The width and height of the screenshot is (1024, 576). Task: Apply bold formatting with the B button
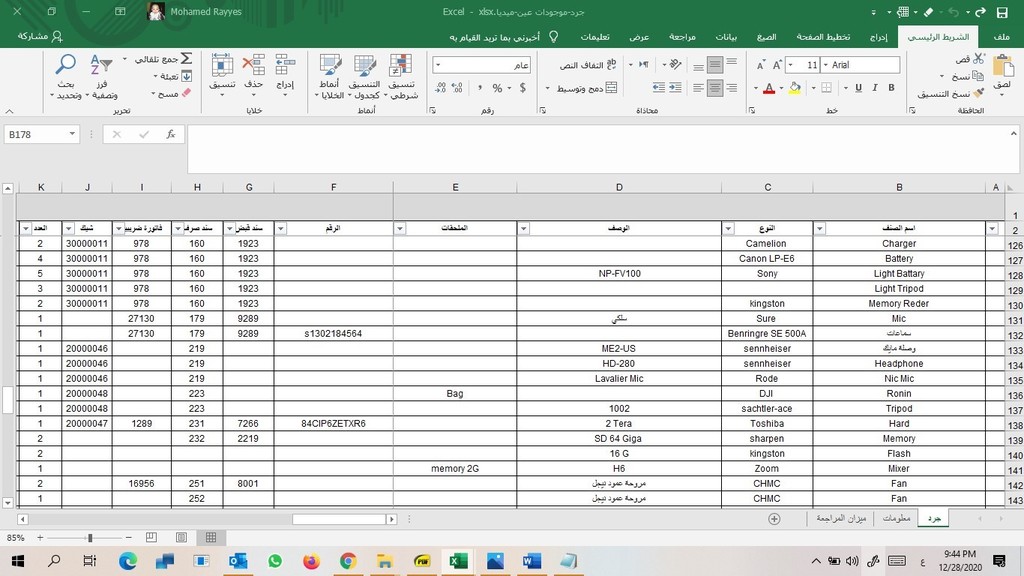coord(891,88)
